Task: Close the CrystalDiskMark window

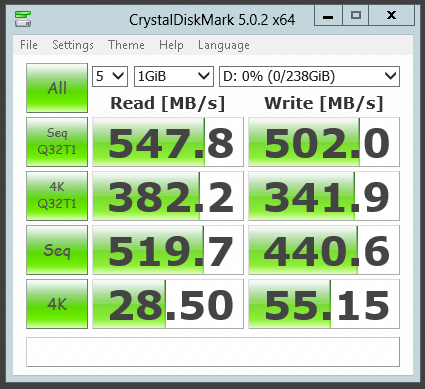Action: [x=391, y=16]
